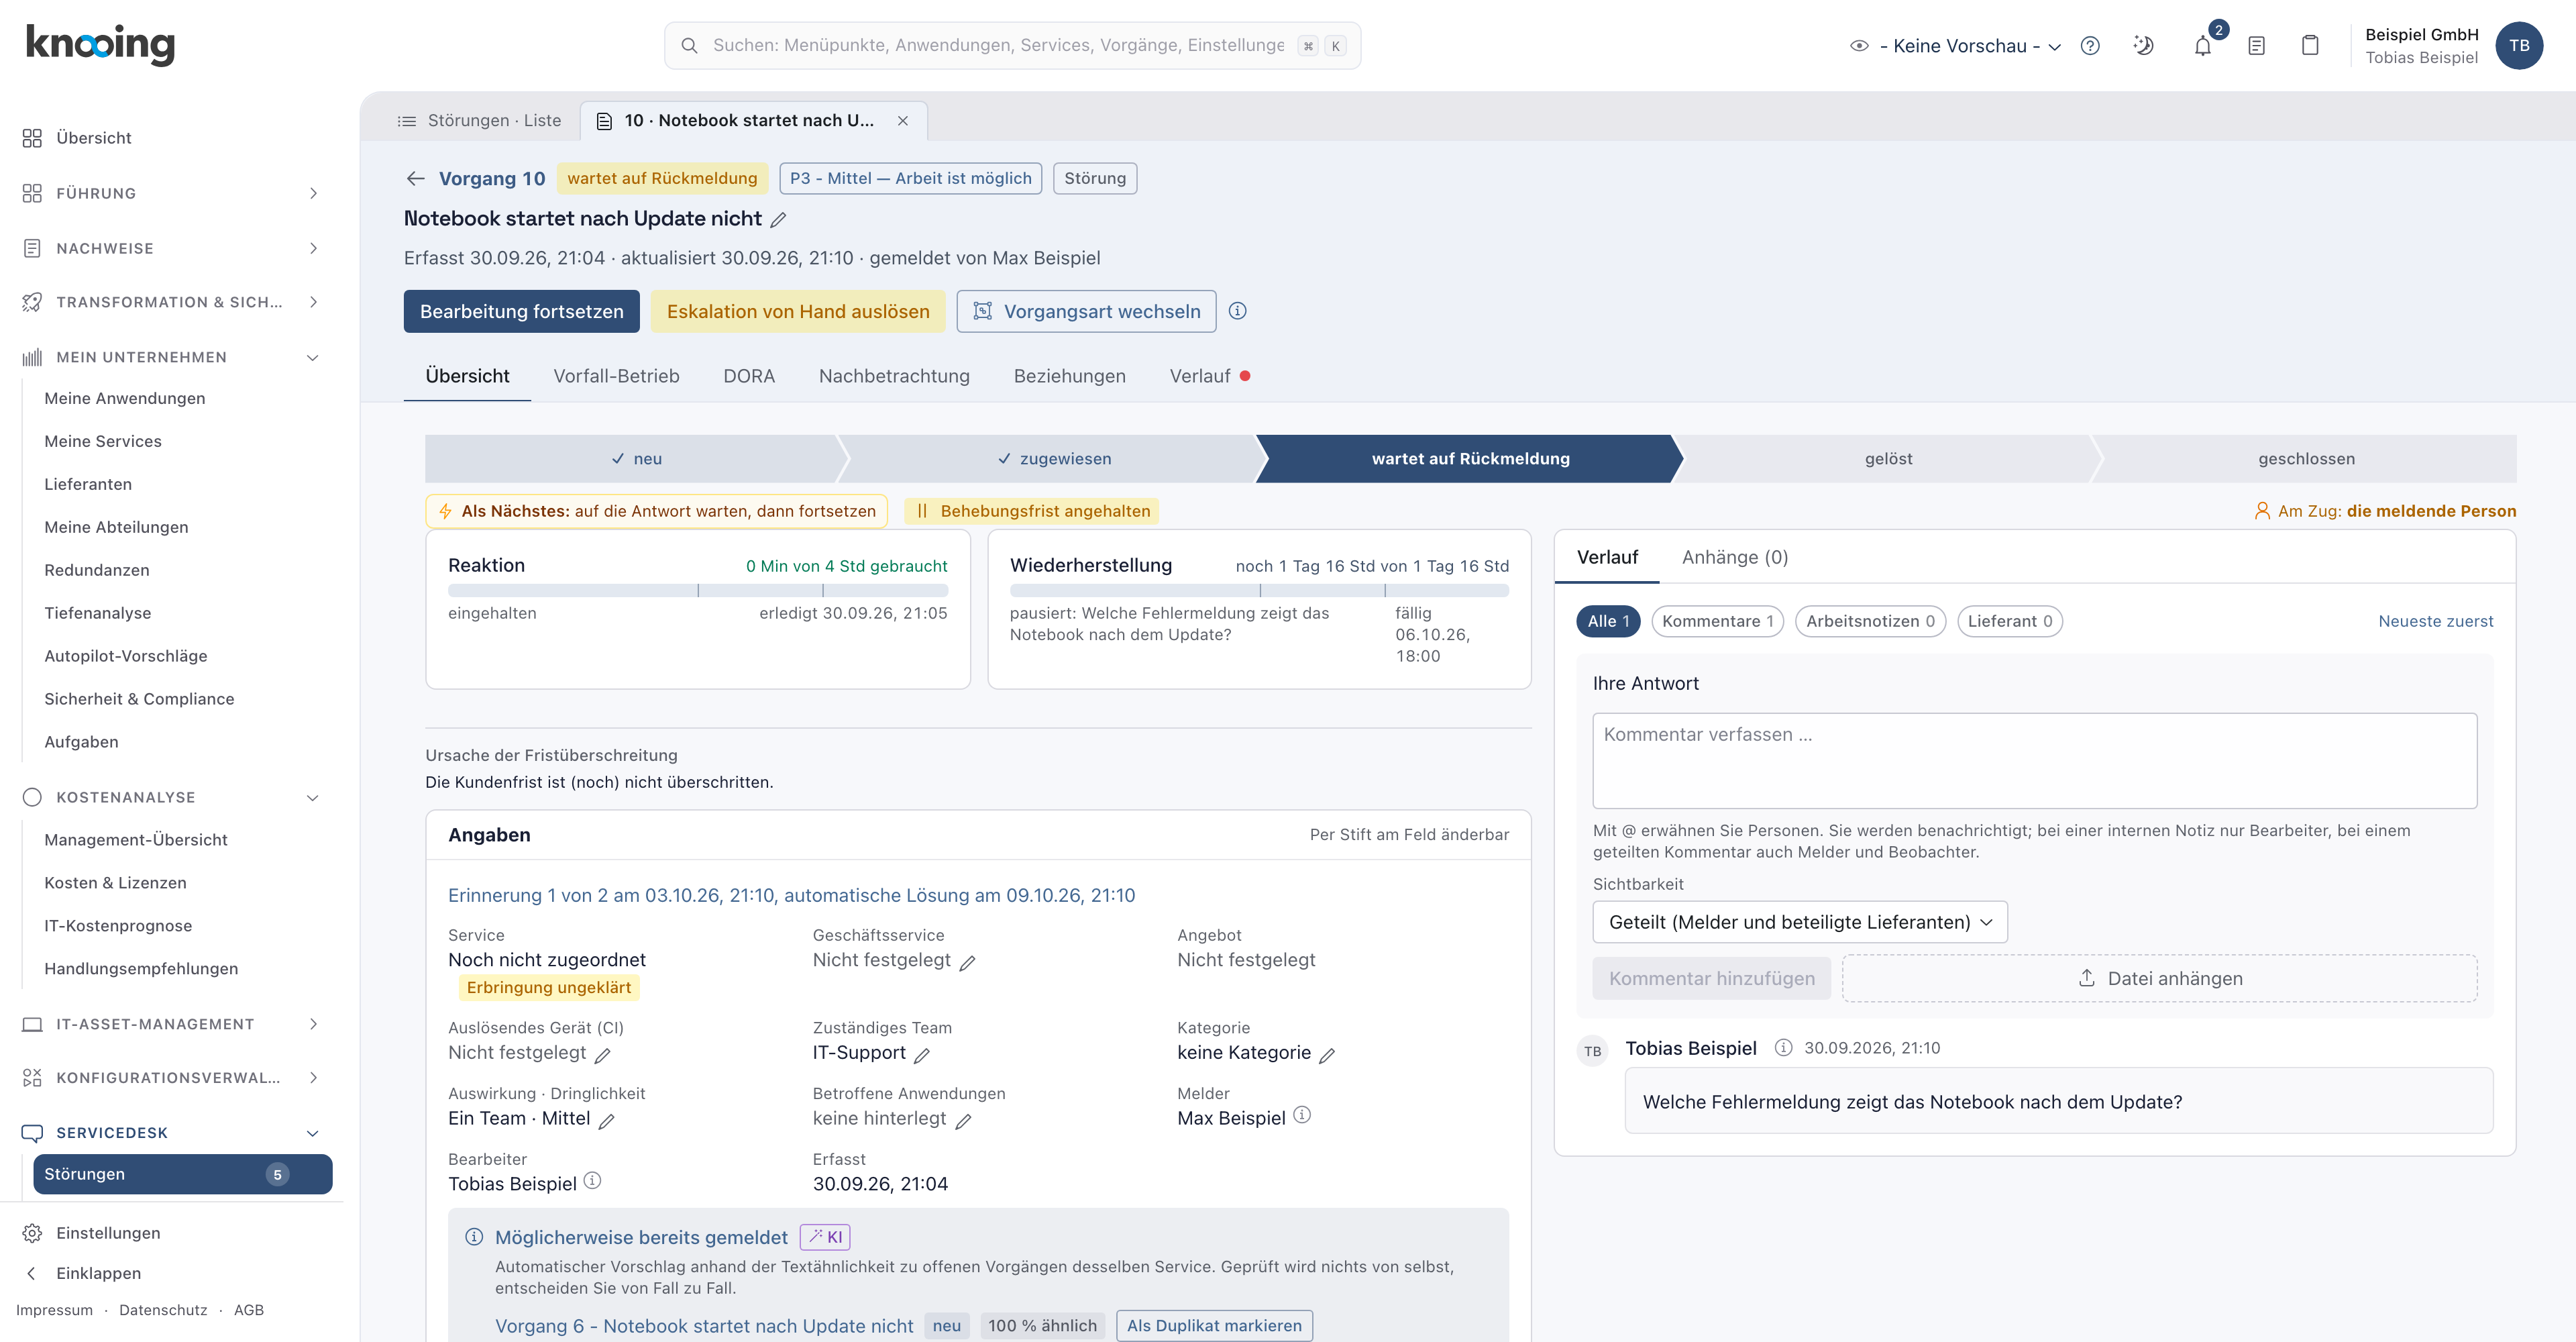Open the document notes icon in header

[x=2256, y=46]
